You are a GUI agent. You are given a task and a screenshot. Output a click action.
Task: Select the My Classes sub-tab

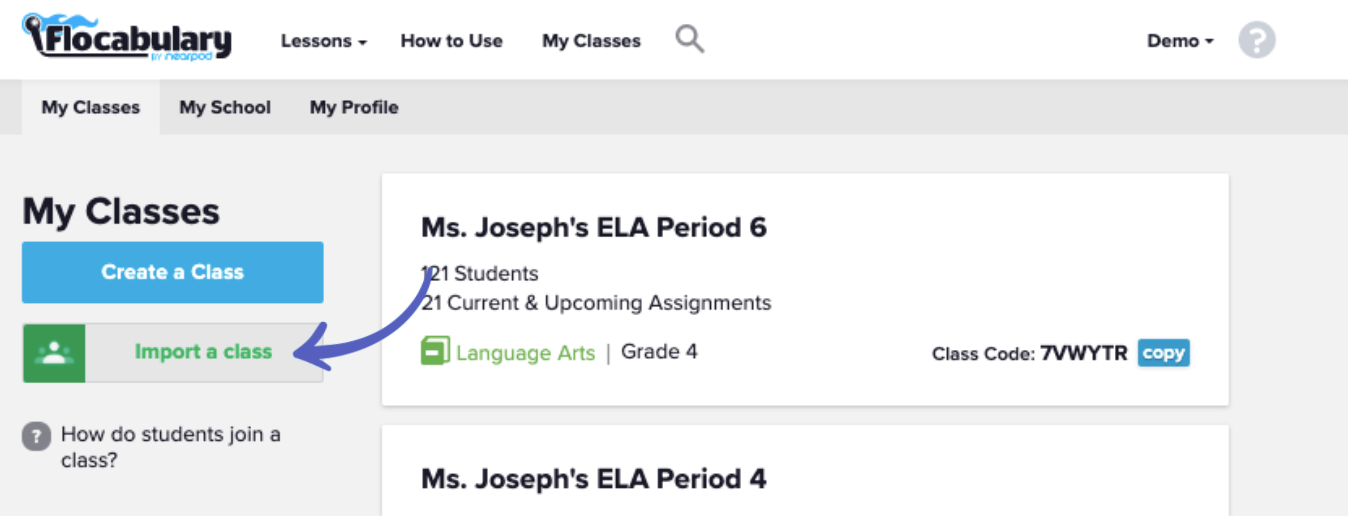point(91,108)
